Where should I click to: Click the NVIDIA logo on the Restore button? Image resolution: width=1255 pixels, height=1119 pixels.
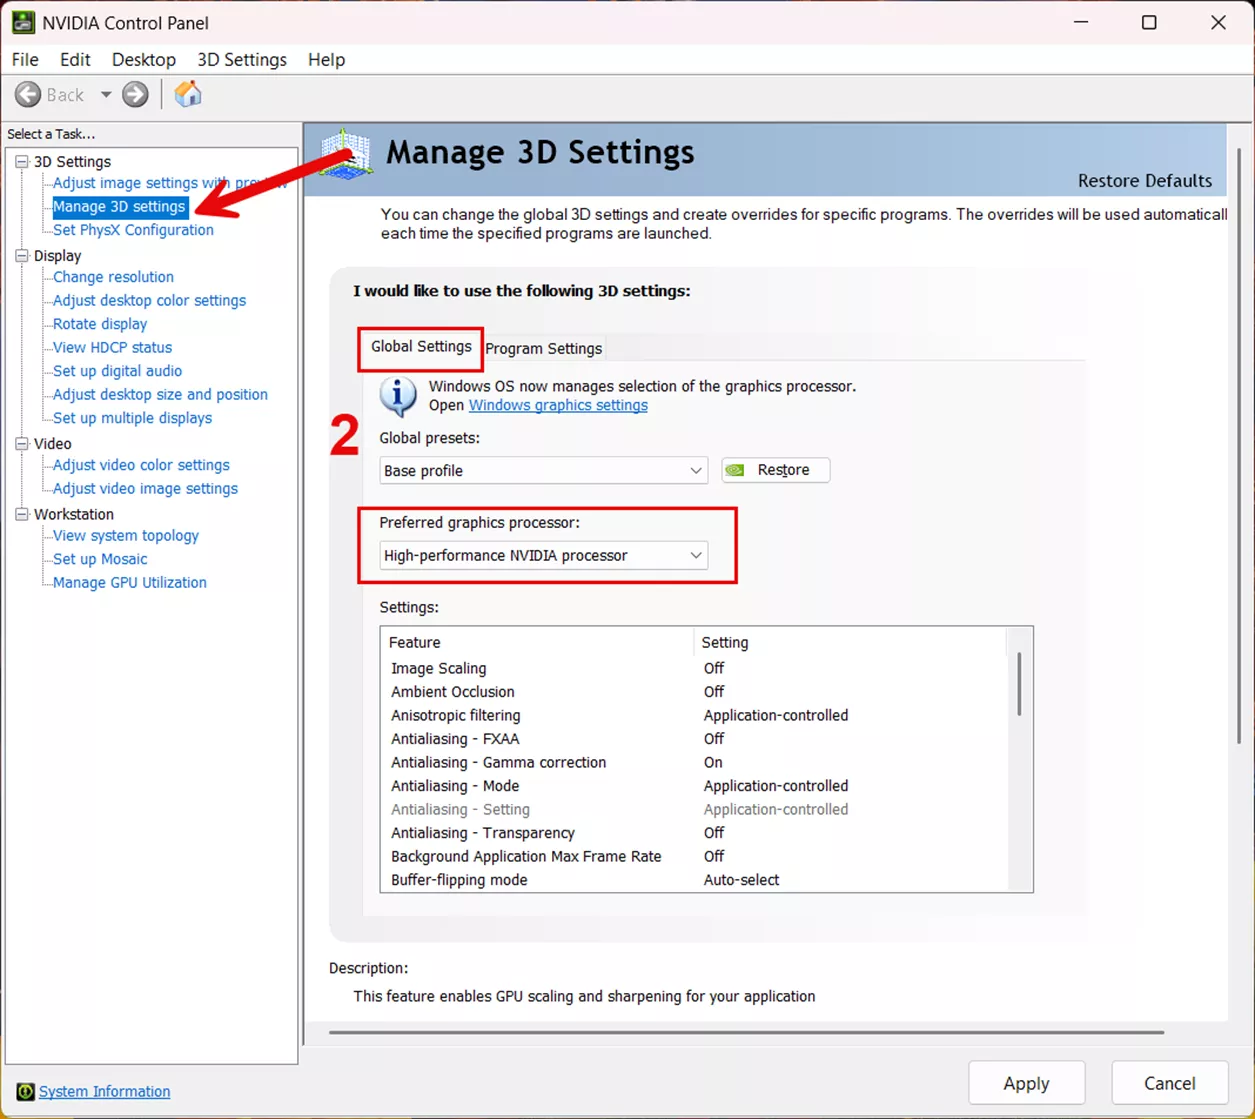click(x=737, y=470)
